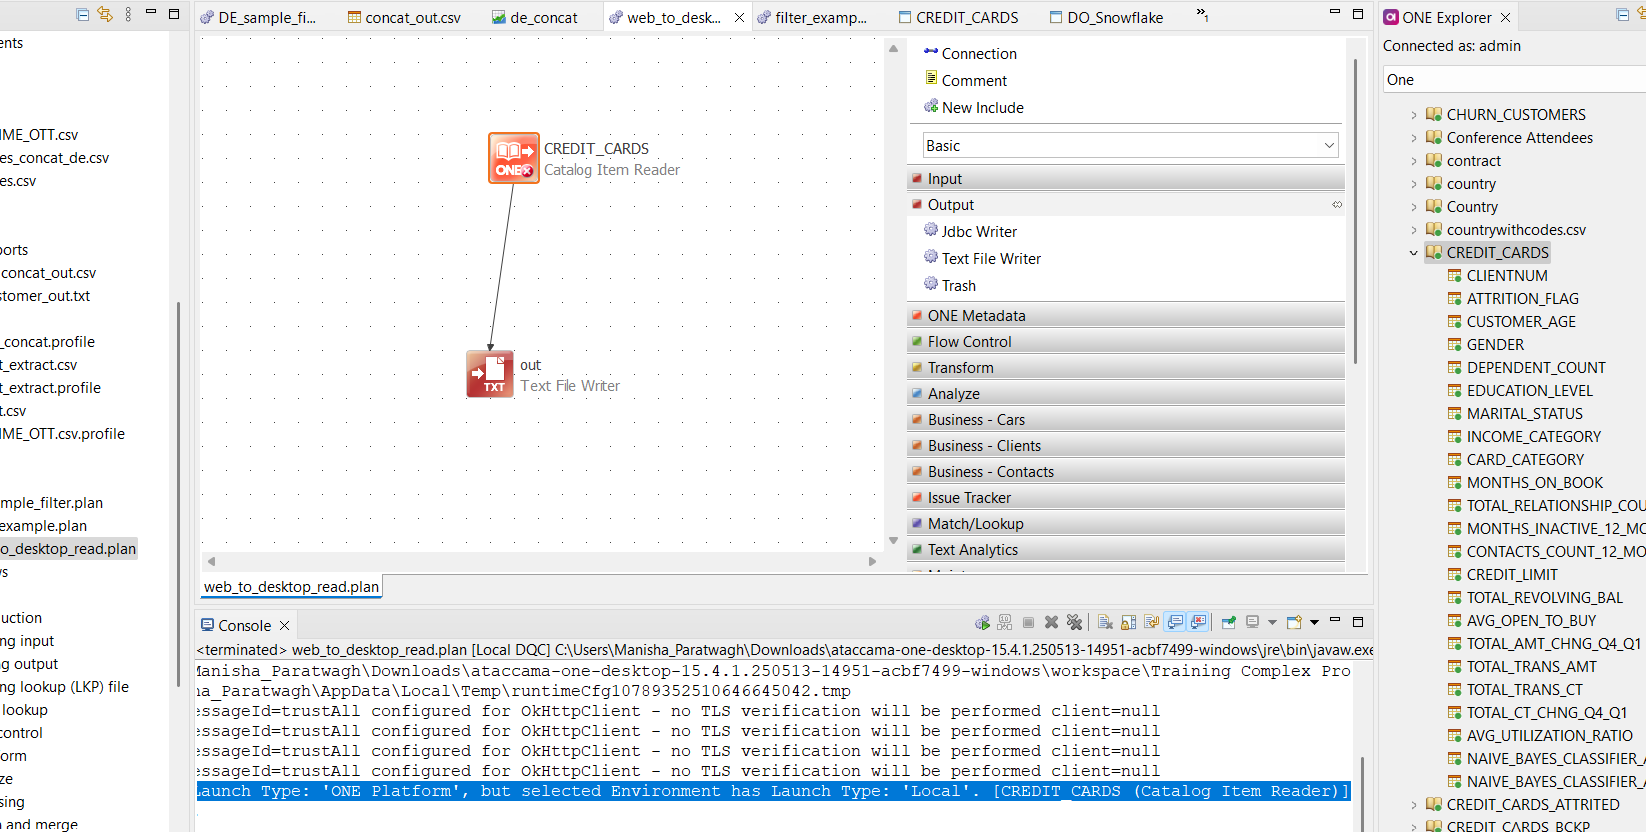Switch to the DO_Snowflake tab
1646x832 pixels.
1107,17
